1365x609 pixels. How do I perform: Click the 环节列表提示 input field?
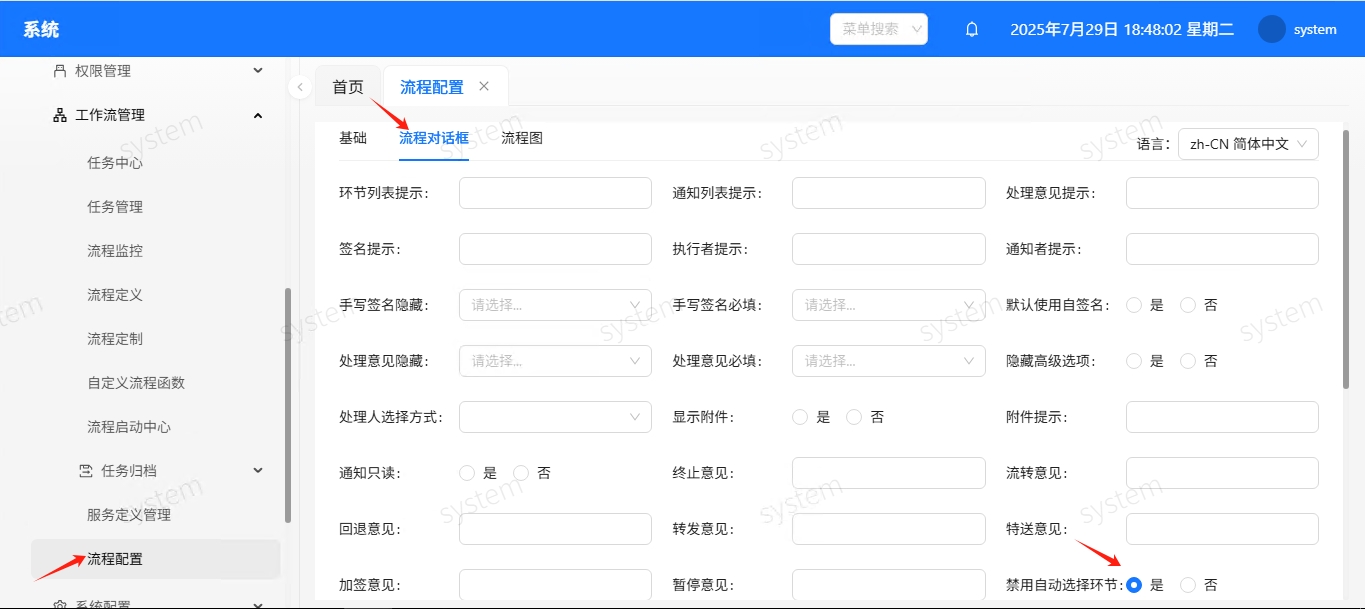[x=555, y=193]
